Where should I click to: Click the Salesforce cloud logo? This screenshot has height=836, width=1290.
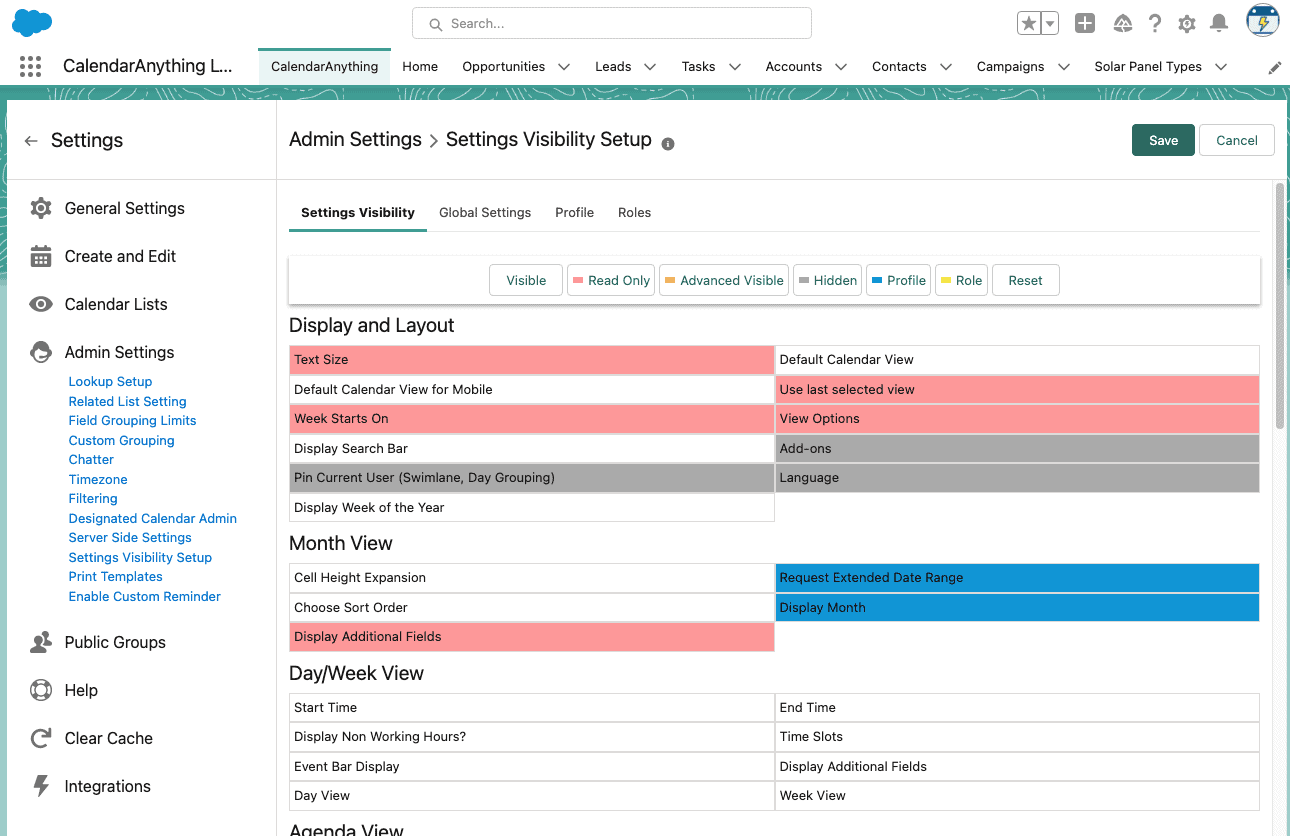(x=32, y=22)
